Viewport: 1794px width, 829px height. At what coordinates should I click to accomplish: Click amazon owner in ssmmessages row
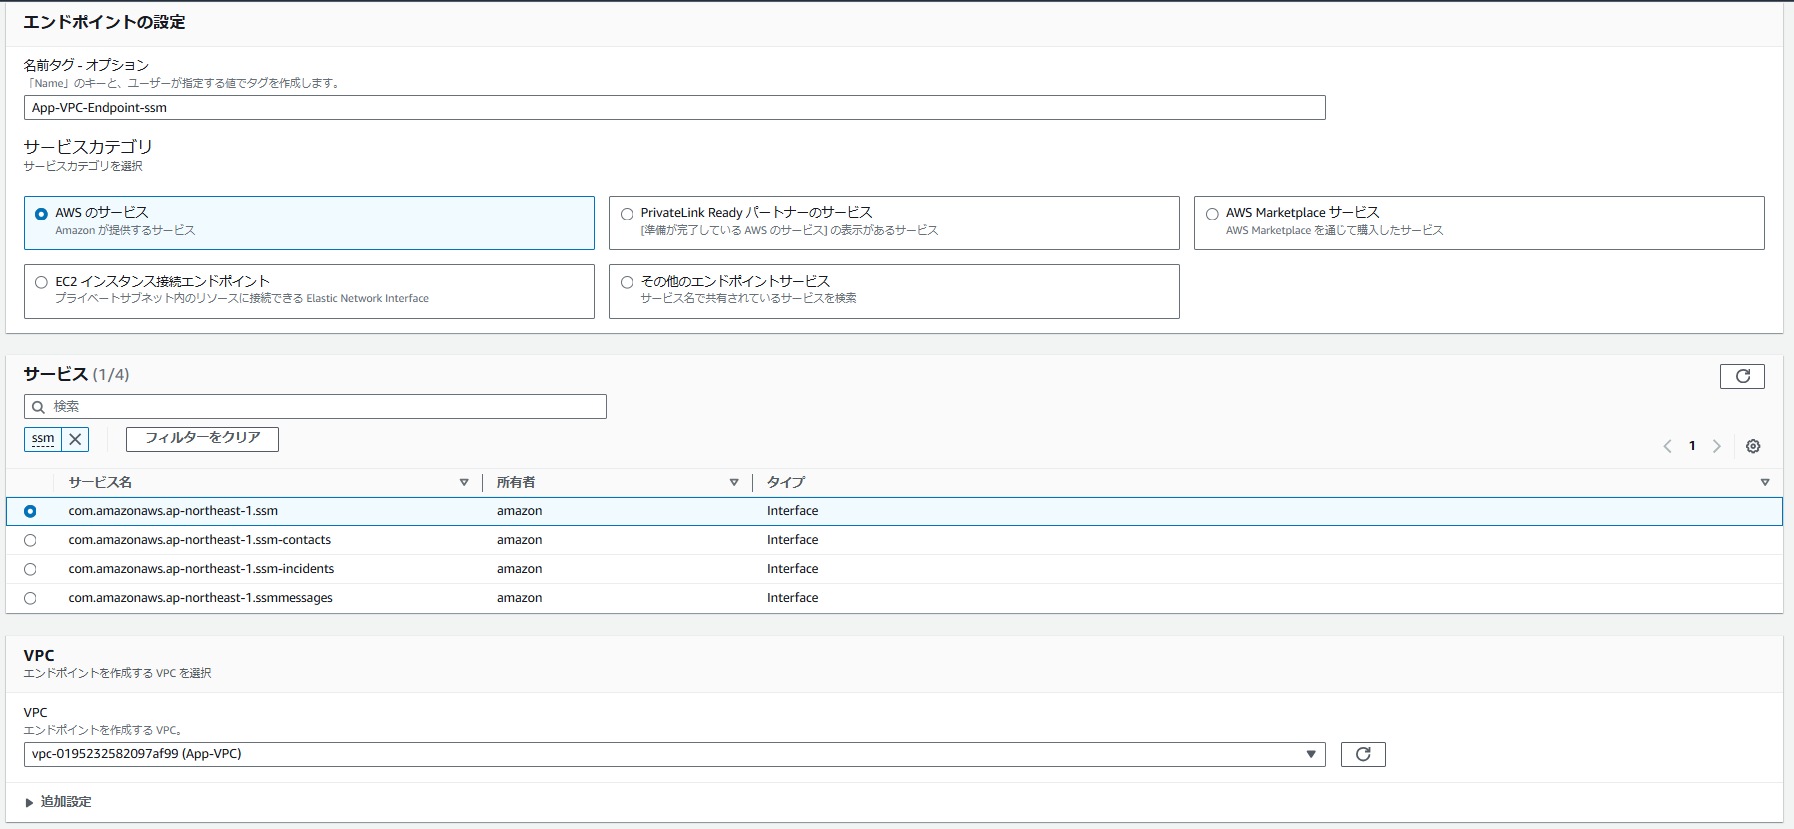[519, 598]
